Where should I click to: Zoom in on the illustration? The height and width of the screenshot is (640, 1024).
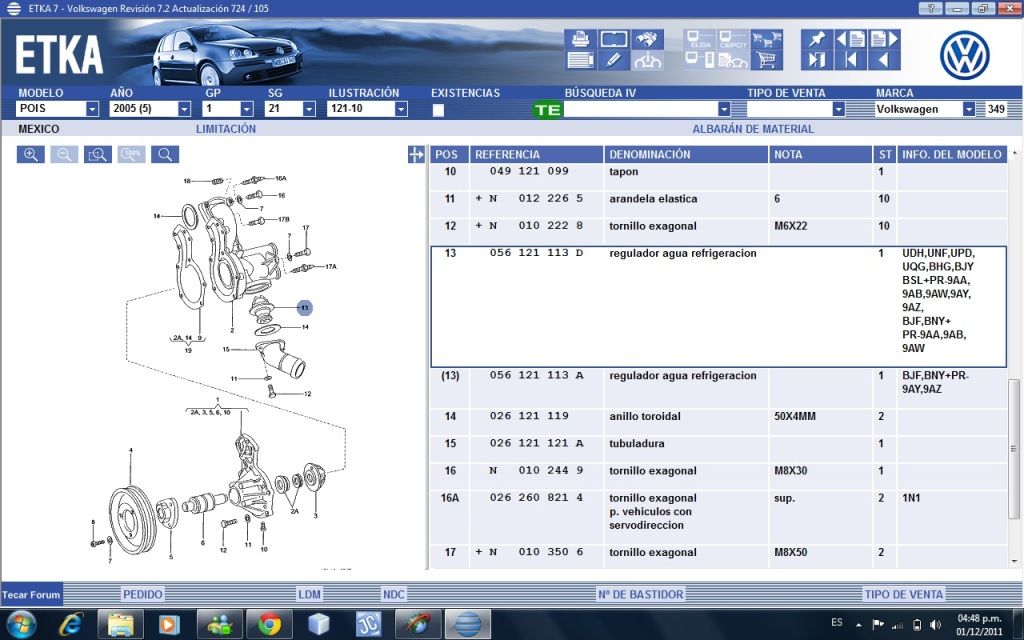click(31, 155)
